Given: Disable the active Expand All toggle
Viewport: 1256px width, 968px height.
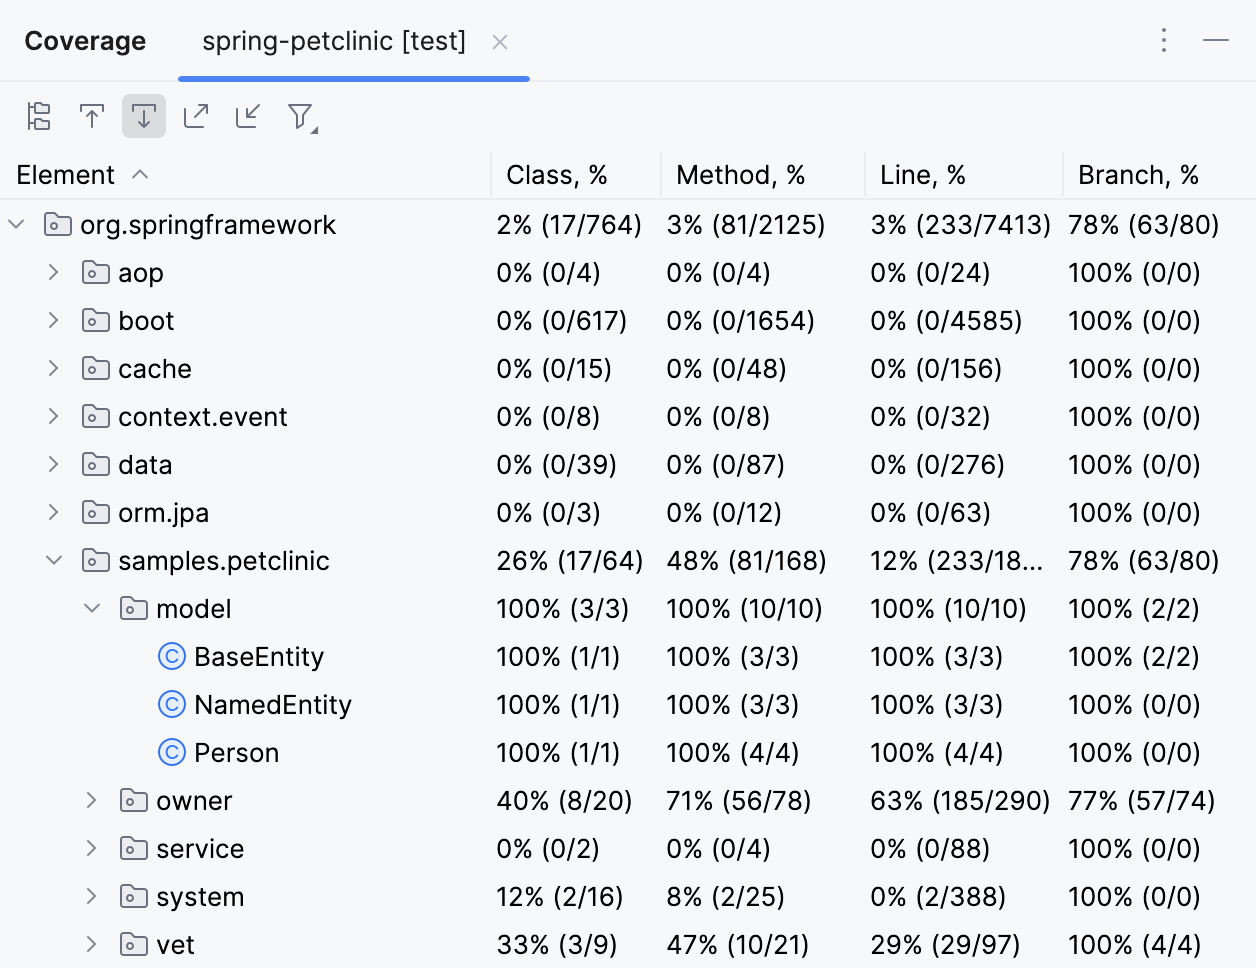Looking at the screenshot, I should pyautogui.click(x=143, y=116).
